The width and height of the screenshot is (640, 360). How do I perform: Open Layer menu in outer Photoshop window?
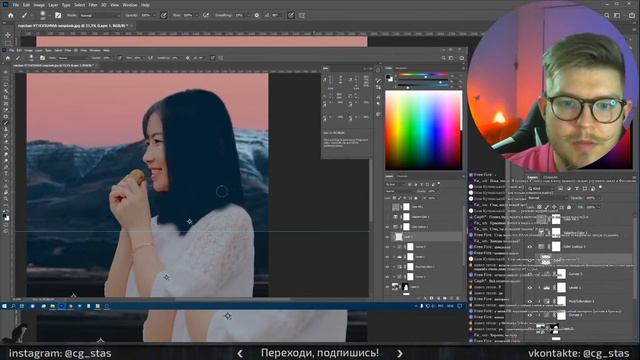[x=53, y=5]
